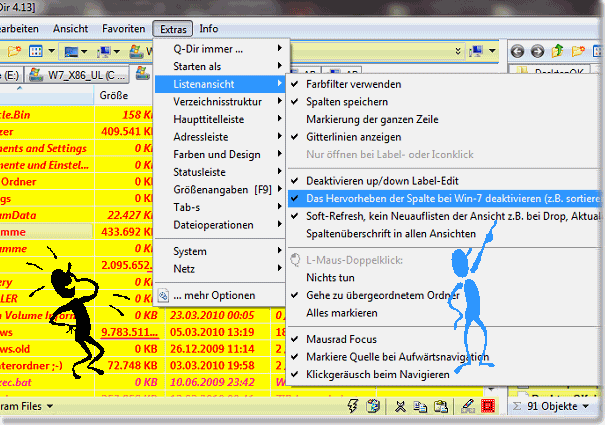Open the Favoriten menu
This screenshot has width=605, height=425.
(x=123, y=29)
